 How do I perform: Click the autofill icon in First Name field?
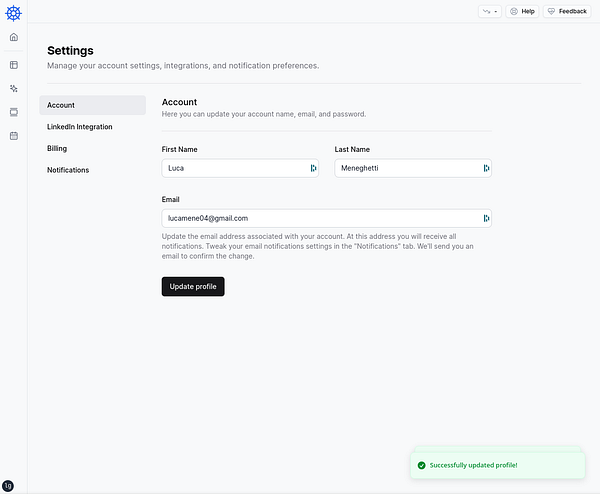coord(313,168)
